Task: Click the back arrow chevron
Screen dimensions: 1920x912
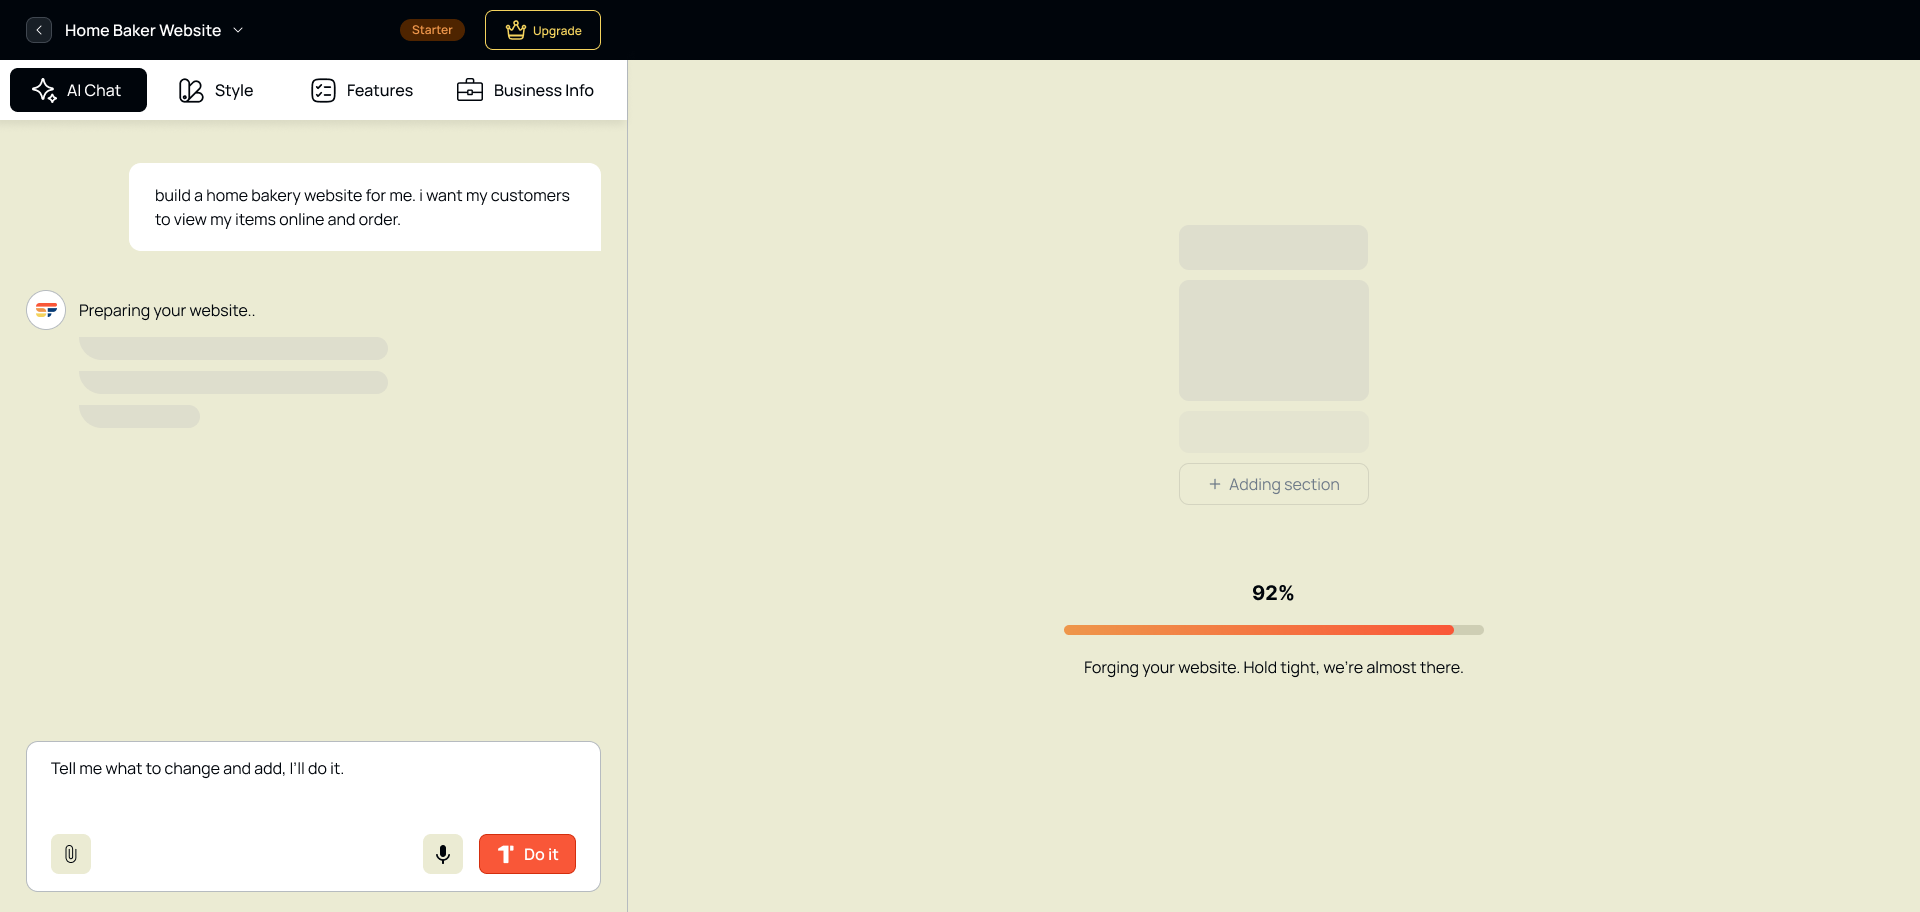Action: coord(38,29)
